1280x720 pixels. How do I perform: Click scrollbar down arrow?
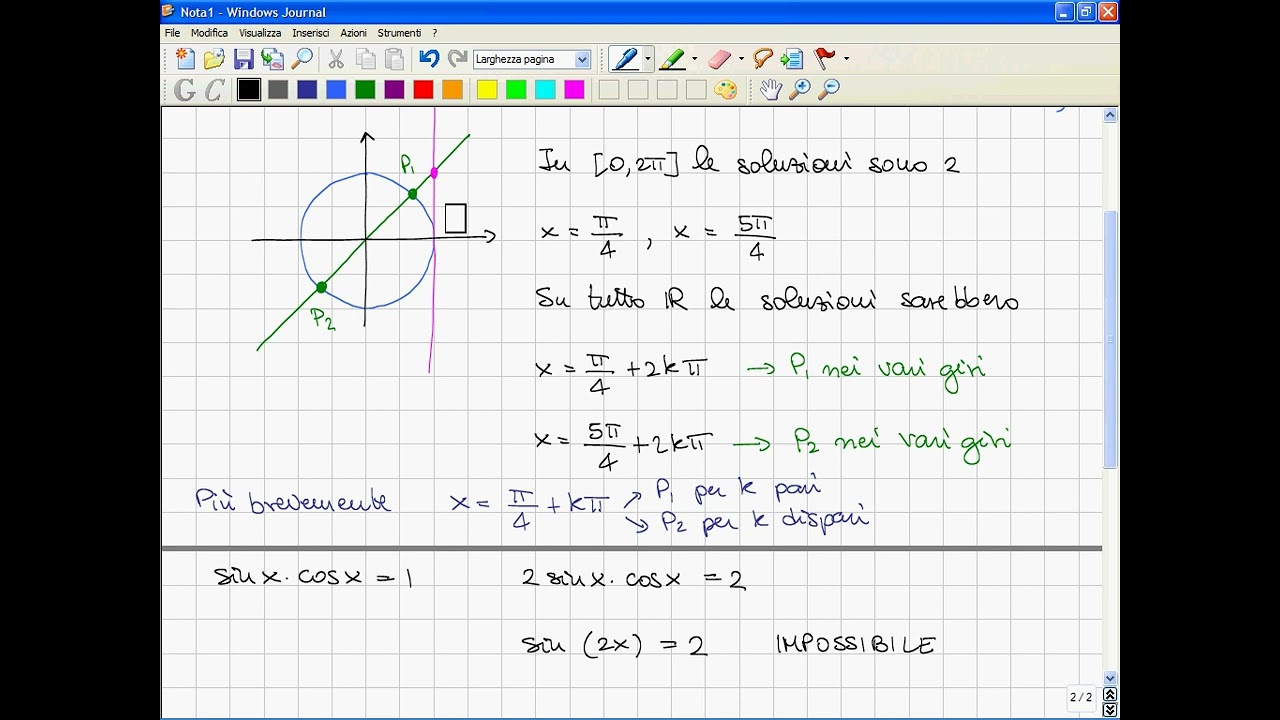click(1110, 678)
